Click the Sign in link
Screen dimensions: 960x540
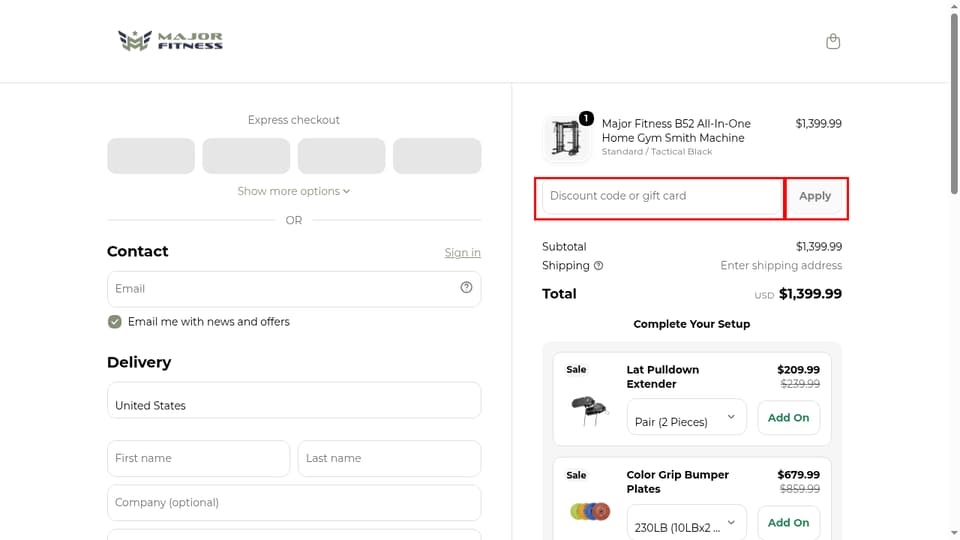tap(462, 252)
